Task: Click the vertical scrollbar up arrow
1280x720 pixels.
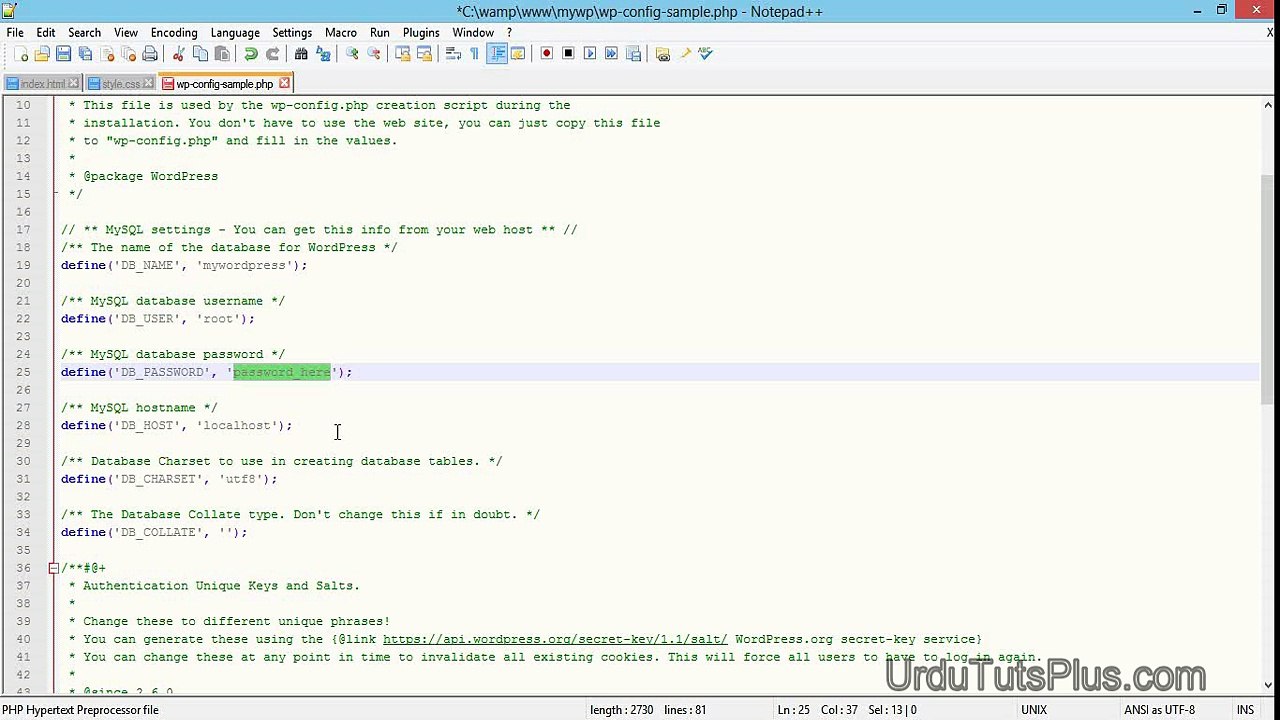Action: (x=1268, y=105)
